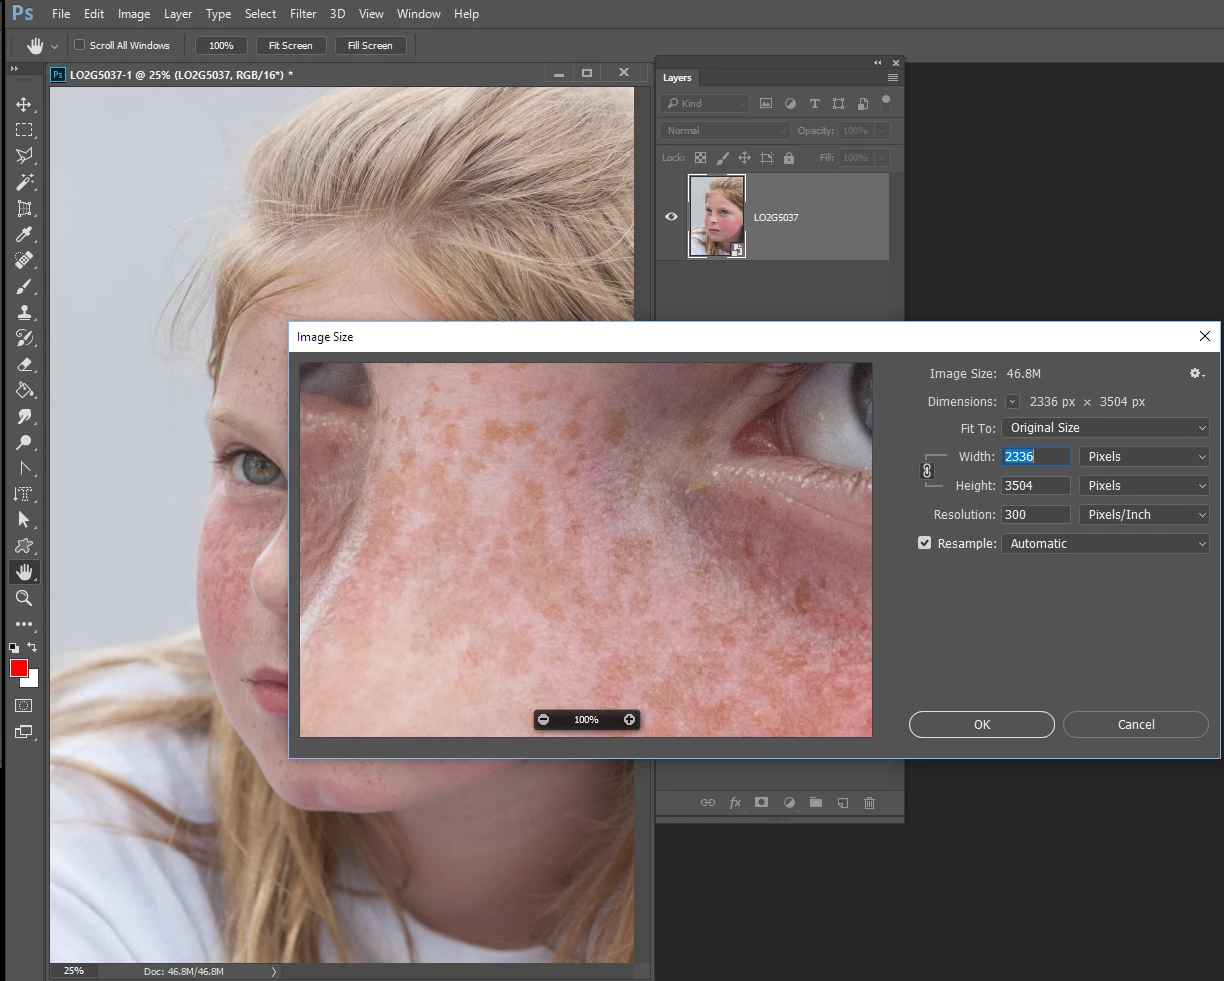Open the Resample method dropdown

point(1105,544)
